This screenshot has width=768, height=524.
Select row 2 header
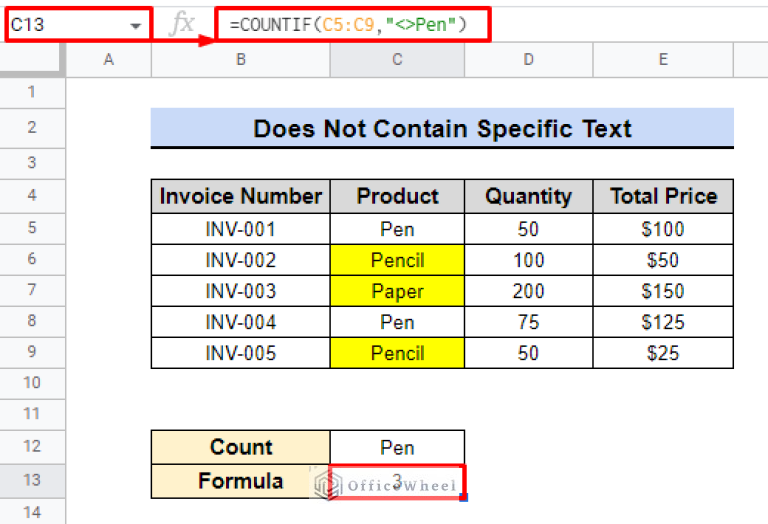32,128
